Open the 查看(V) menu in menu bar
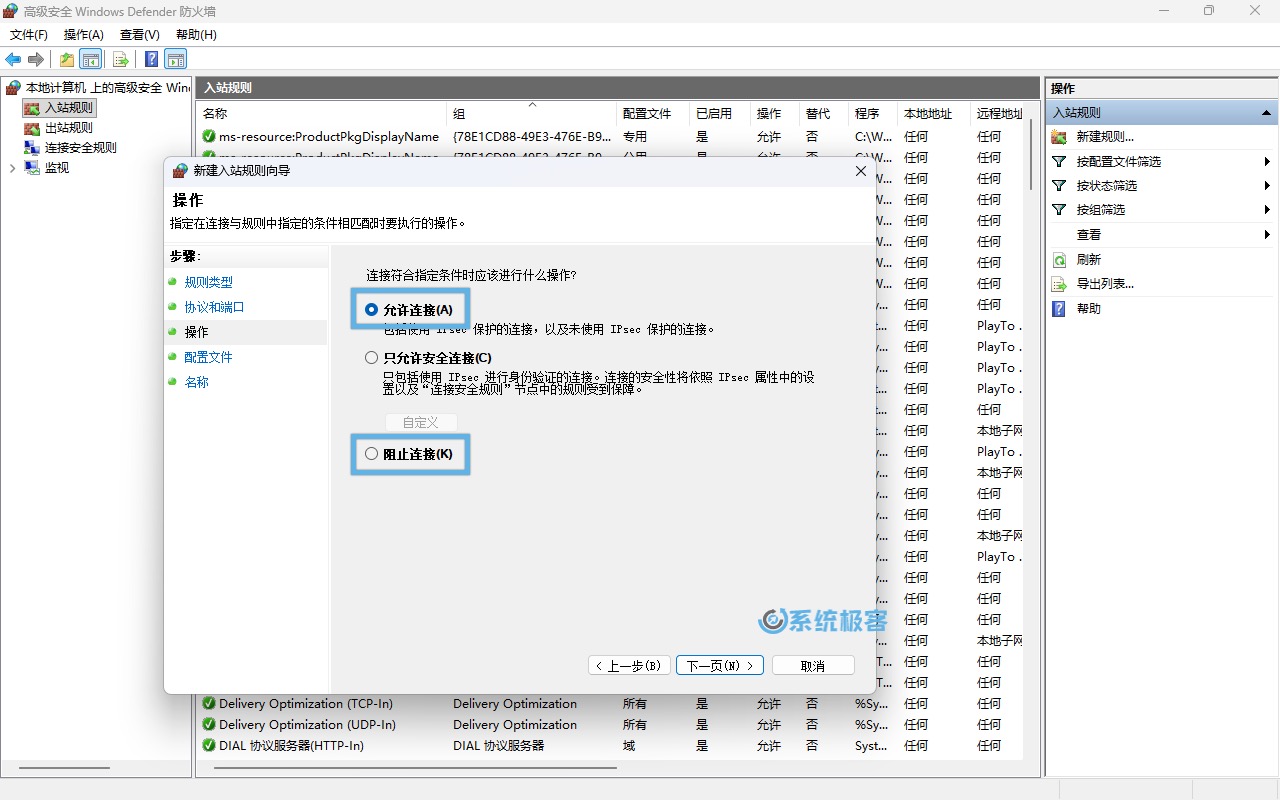1280x800 pixels. point(139,34)
